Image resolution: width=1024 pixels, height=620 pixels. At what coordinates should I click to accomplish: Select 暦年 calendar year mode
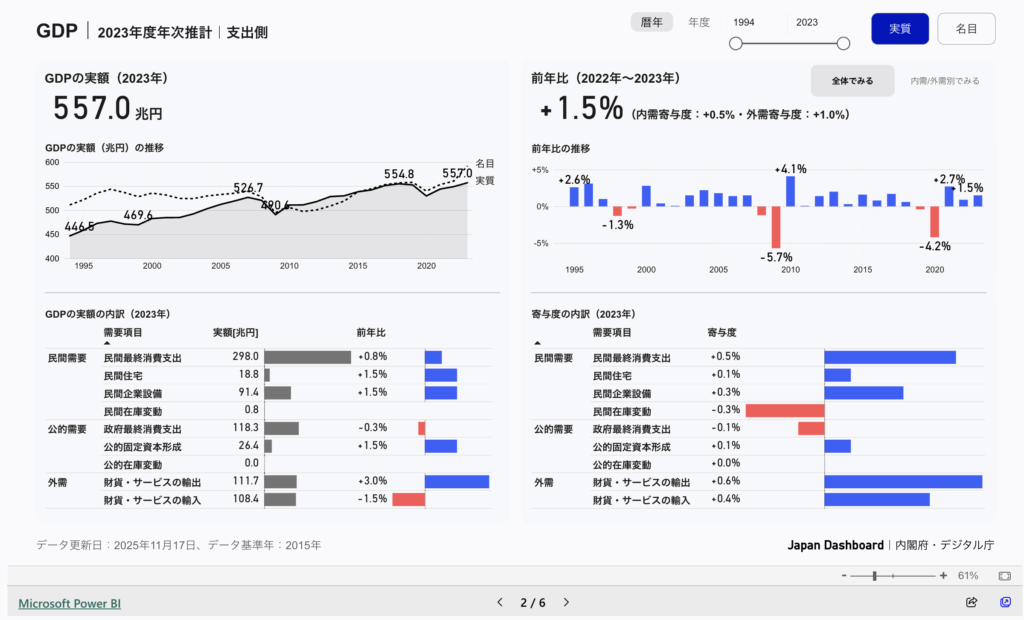[x=651, y=22]
